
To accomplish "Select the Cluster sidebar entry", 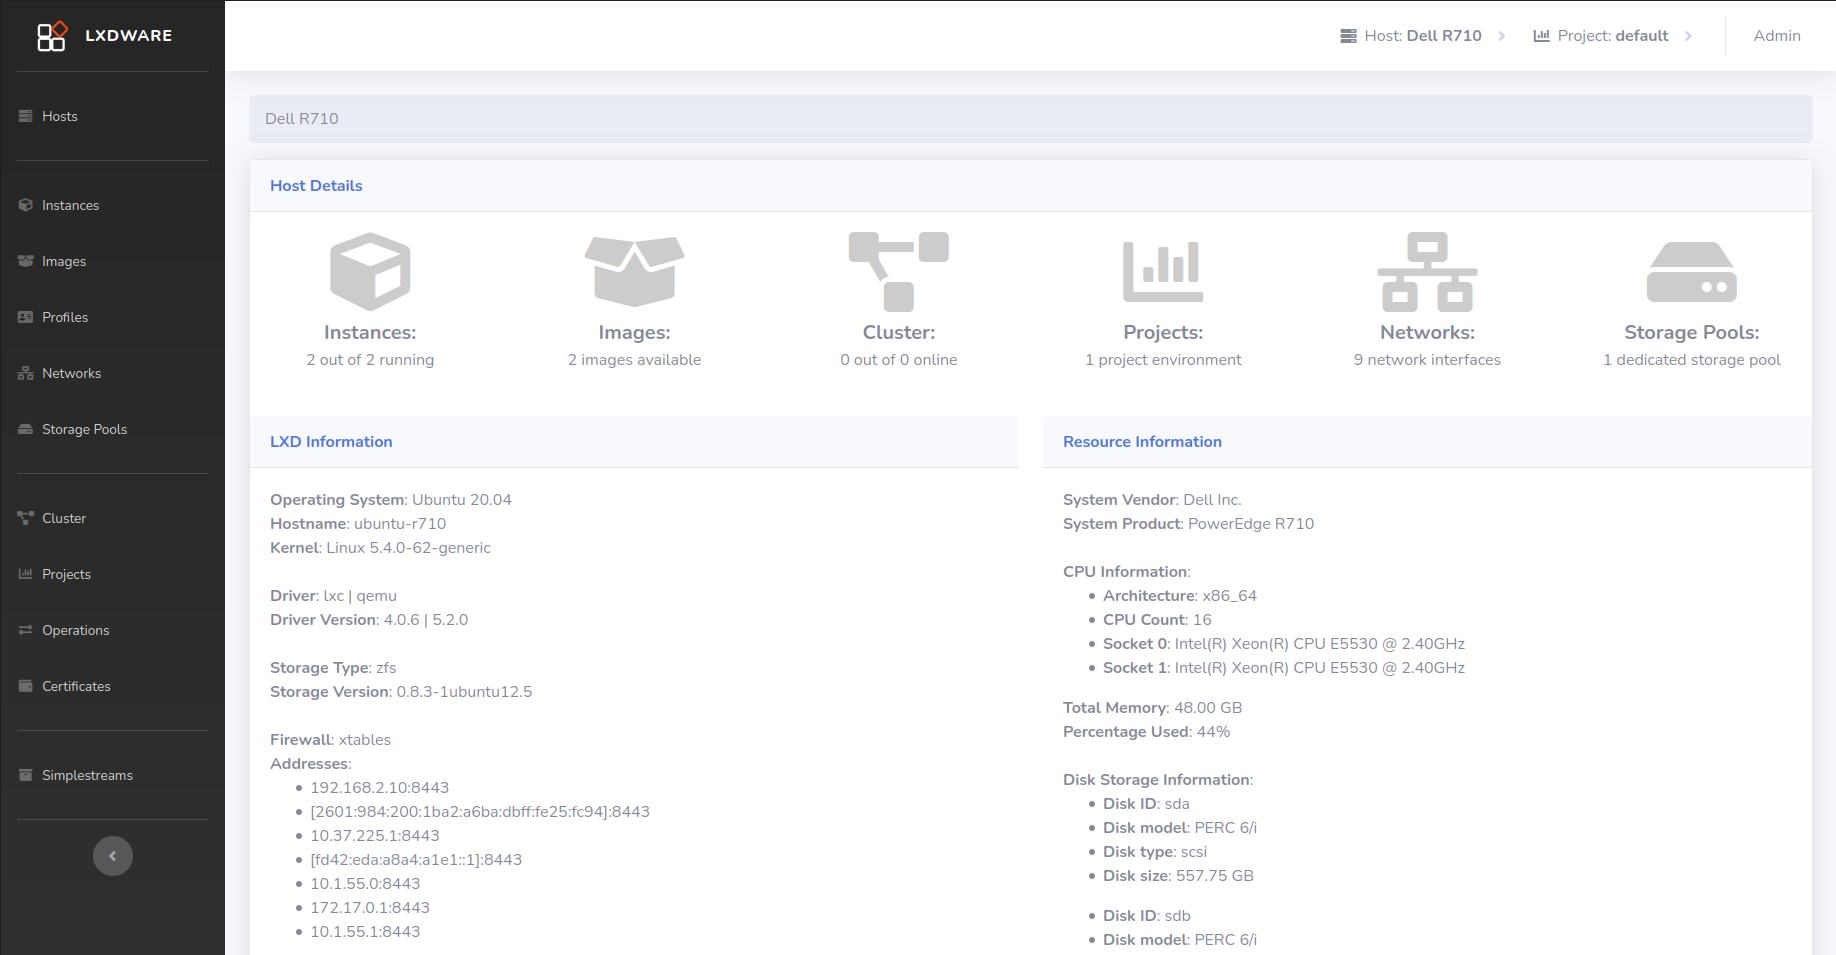I will click(64, 518).
